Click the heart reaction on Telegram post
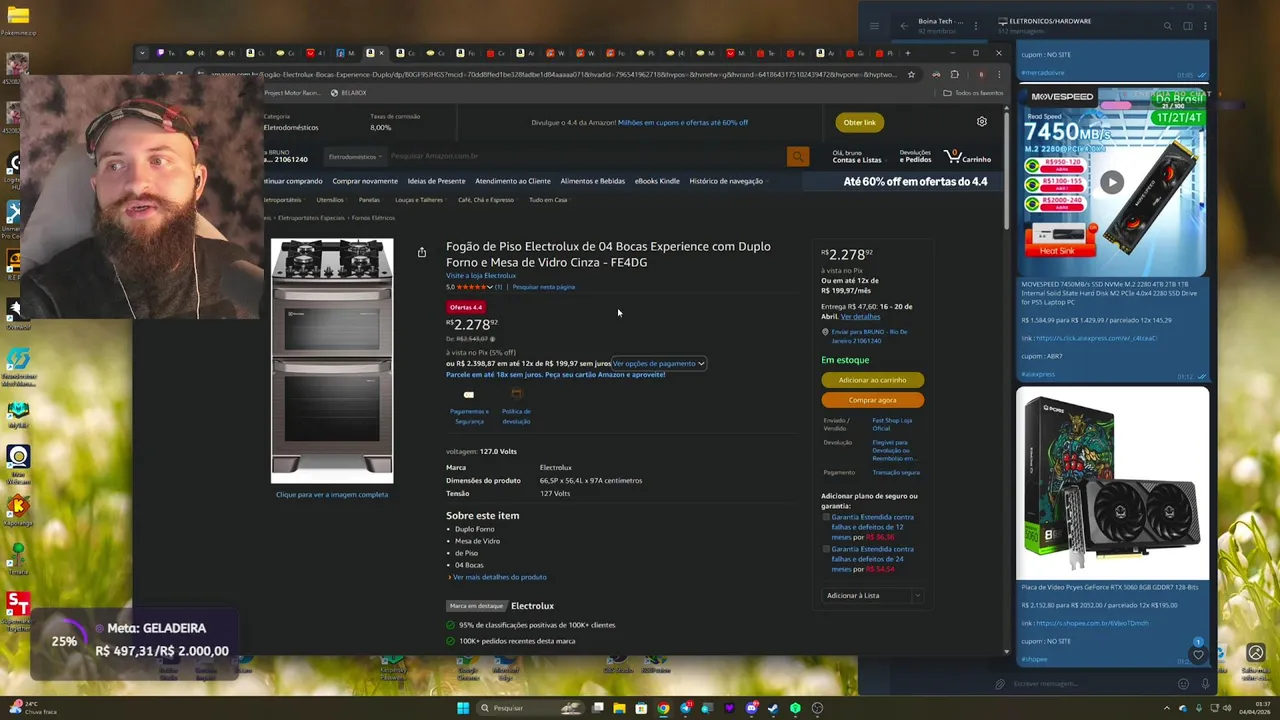 pyautogui.click(x=1198, y=655)
